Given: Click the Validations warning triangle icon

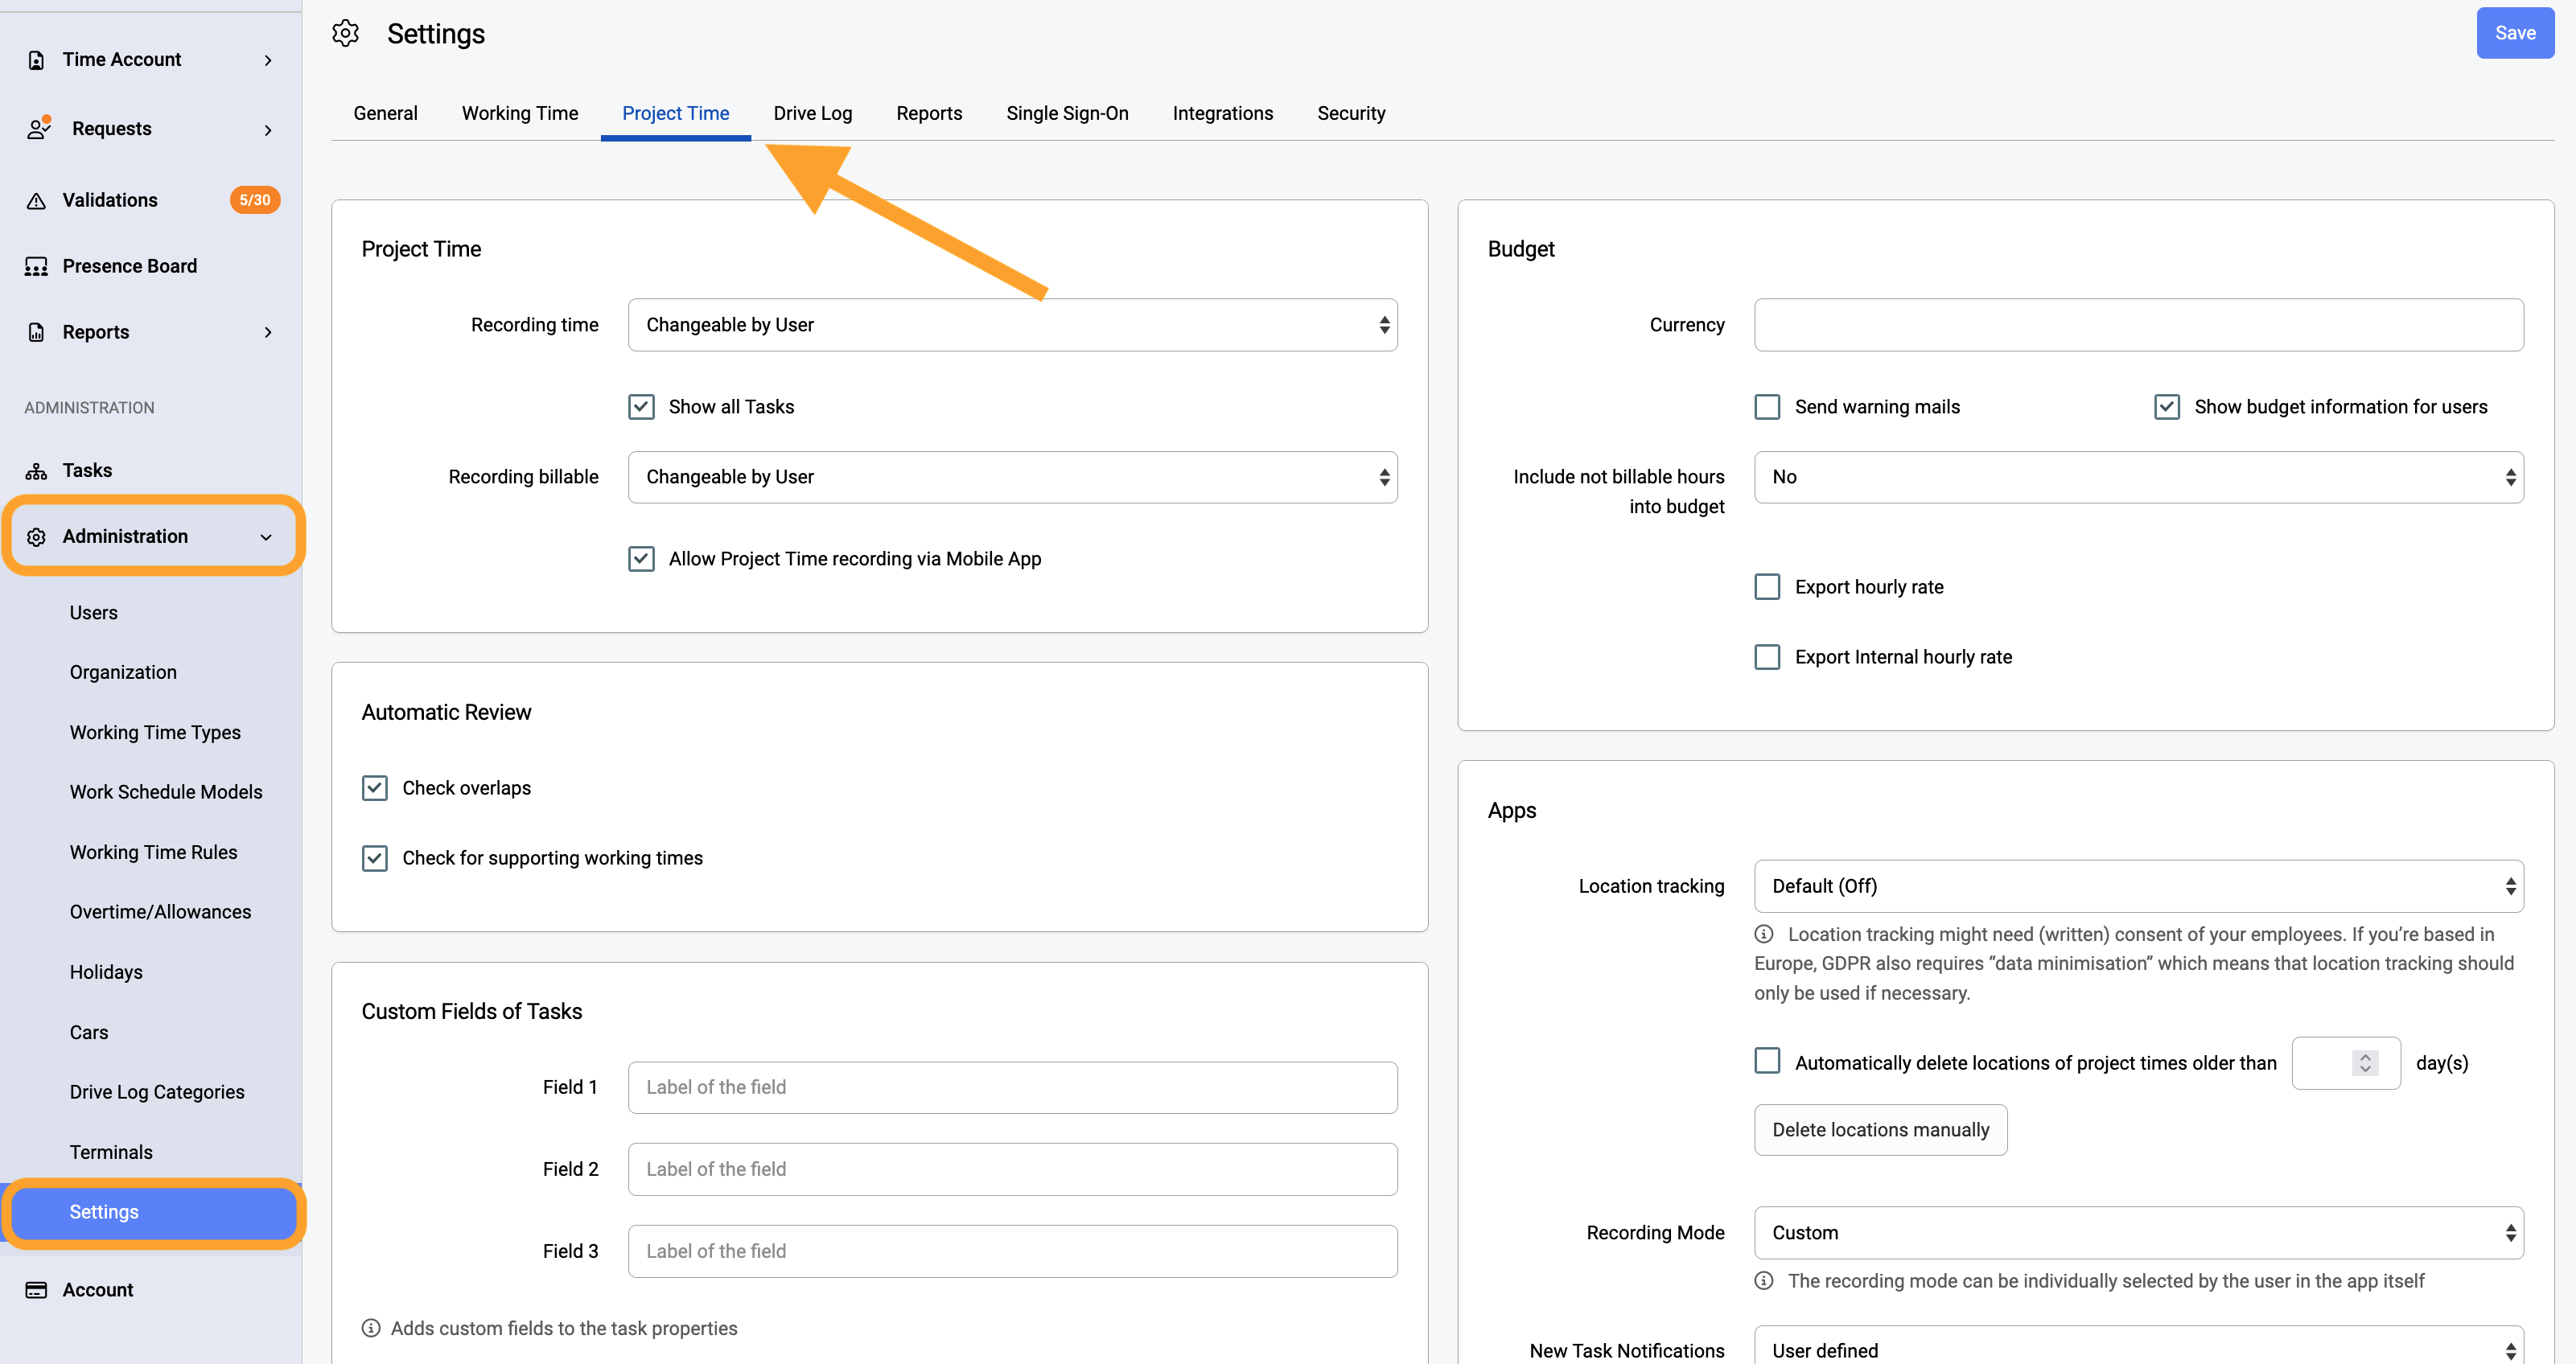Looking at the screenshot, I should click(x=36, y=200).
